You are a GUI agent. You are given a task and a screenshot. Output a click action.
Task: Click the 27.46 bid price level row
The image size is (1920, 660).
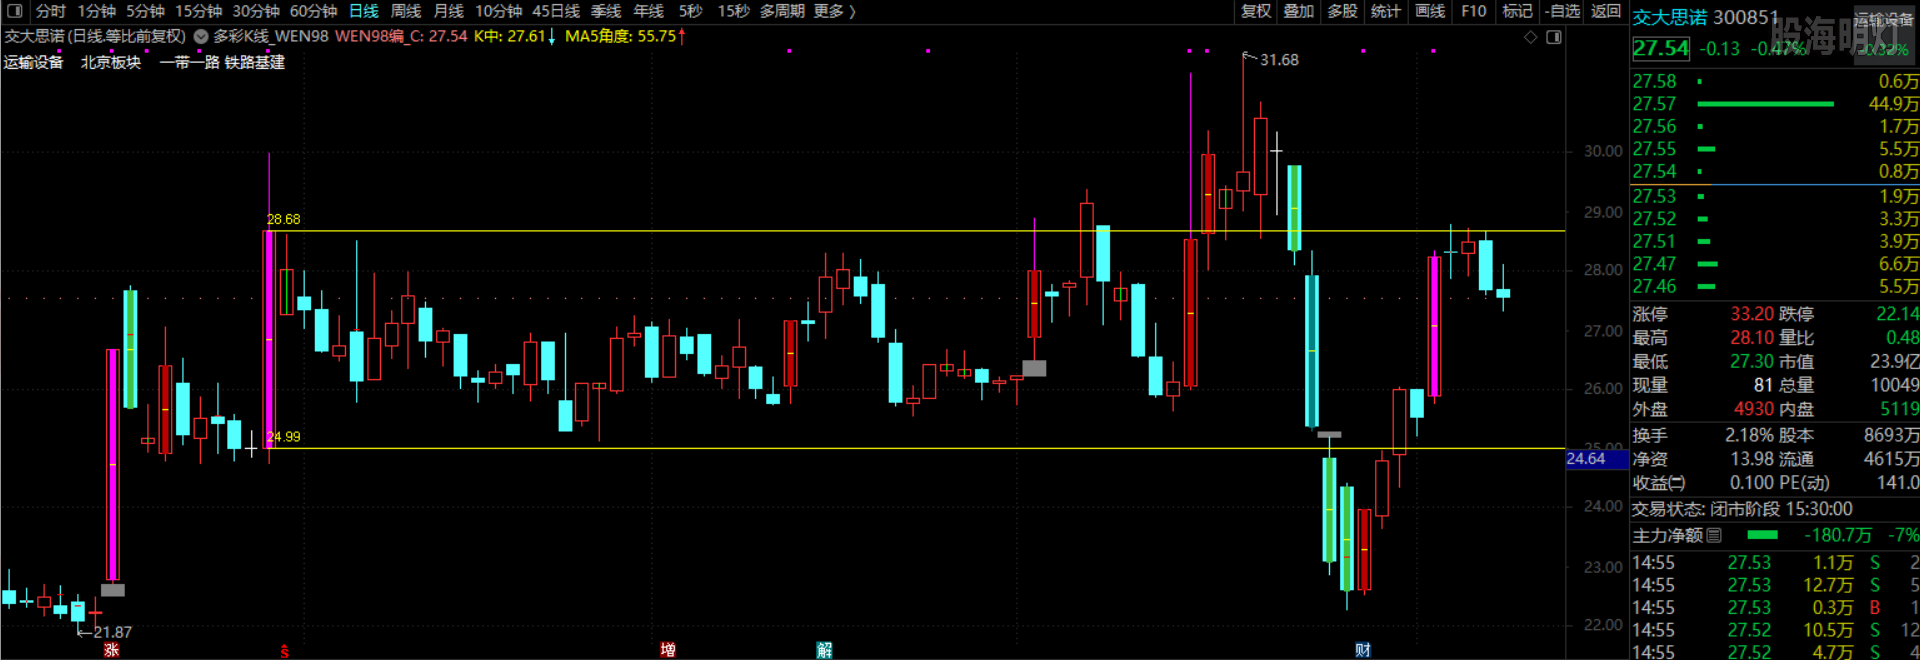pos(1776,286)
